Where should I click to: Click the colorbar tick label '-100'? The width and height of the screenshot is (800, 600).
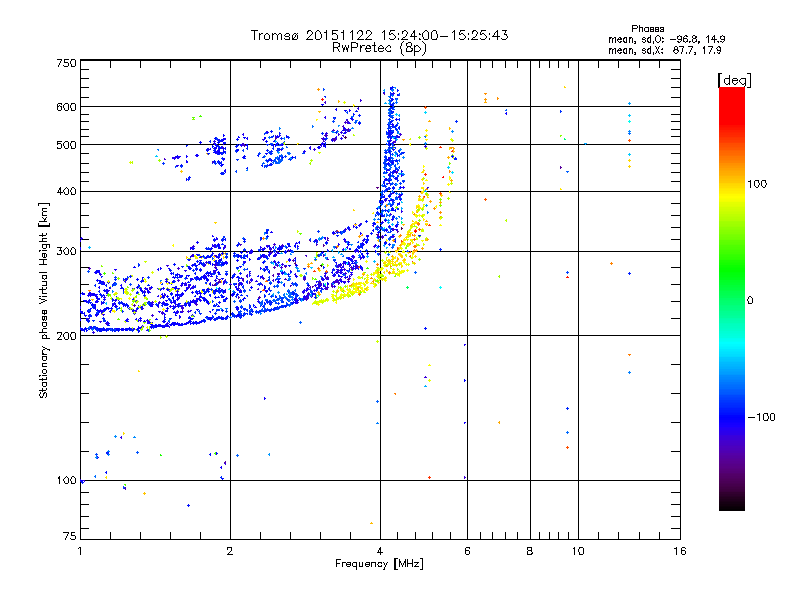(x=761, y=417)
